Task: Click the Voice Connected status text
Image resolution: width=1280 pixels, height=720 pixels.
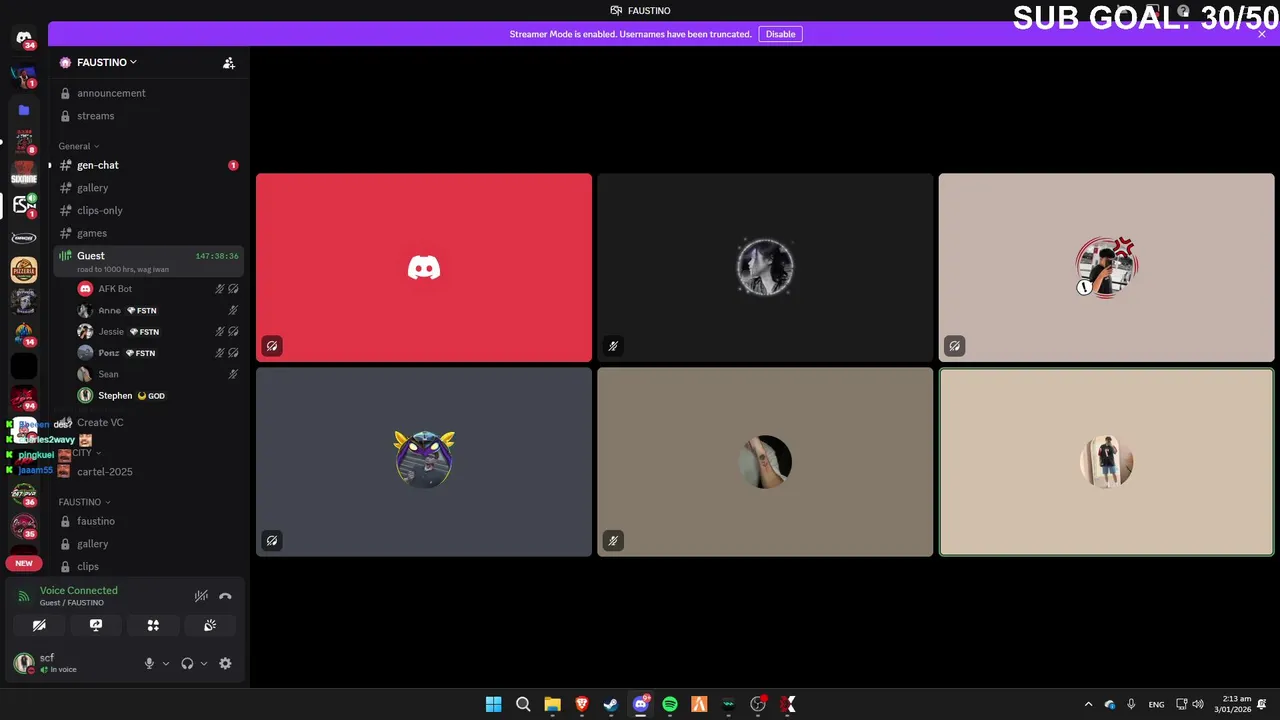Action: (78, 591)
